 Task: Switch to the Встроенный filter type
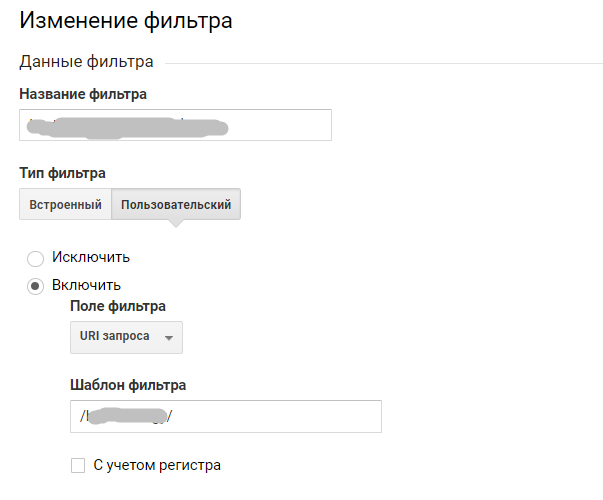click(65, 204)
